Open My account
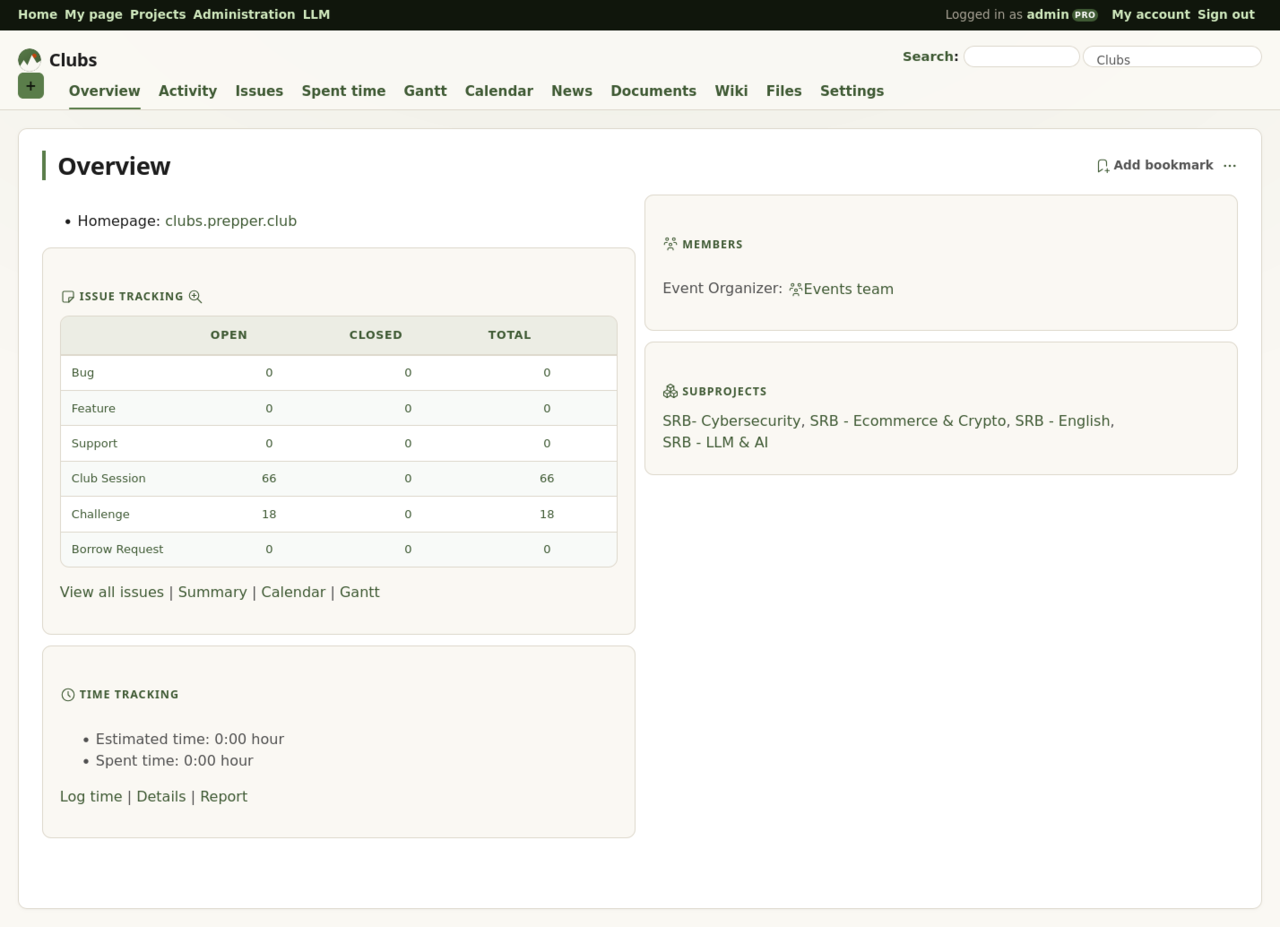The image size is (1280, 927). pyautogui.click(x=1151, y=14)
